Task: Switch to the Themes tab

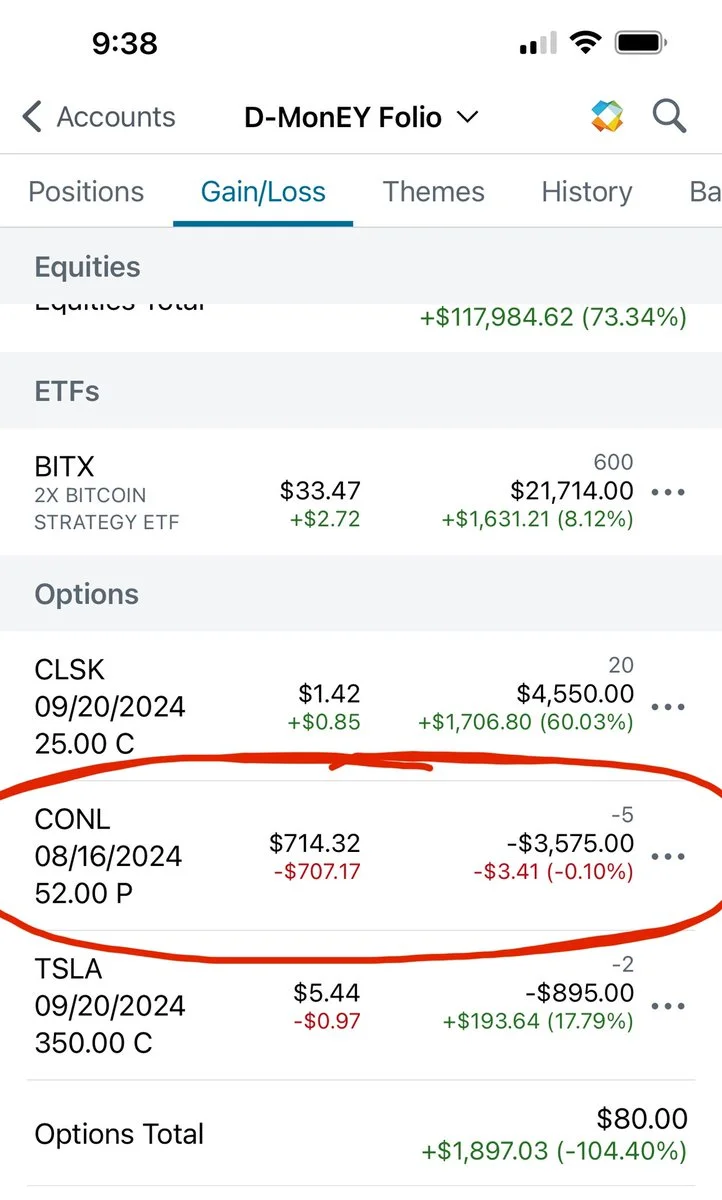Action: [433, 192]
